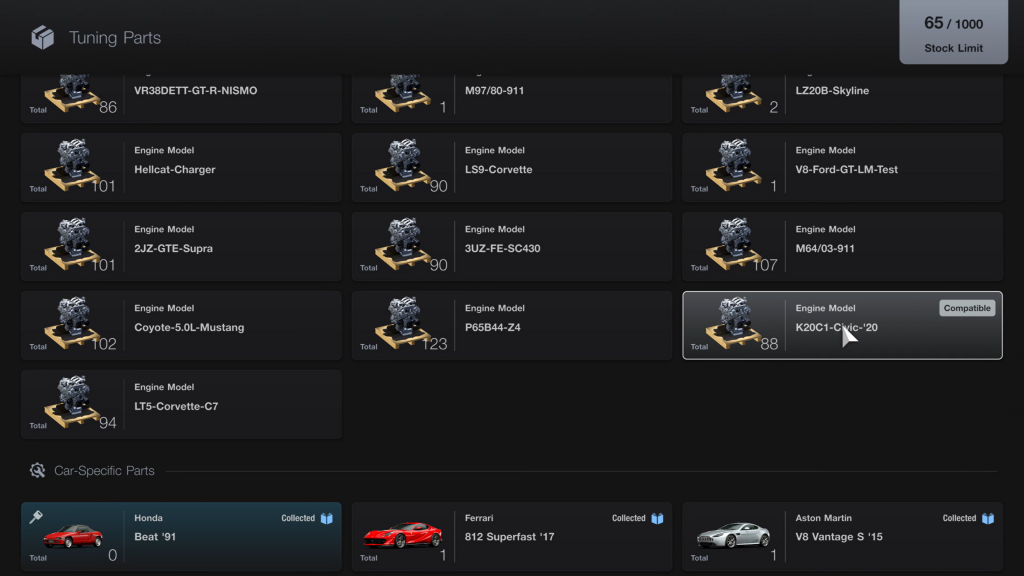Click the Car-Specific Parts gear icon
Screen dimensions: 1024x576
tap(37, 470)
